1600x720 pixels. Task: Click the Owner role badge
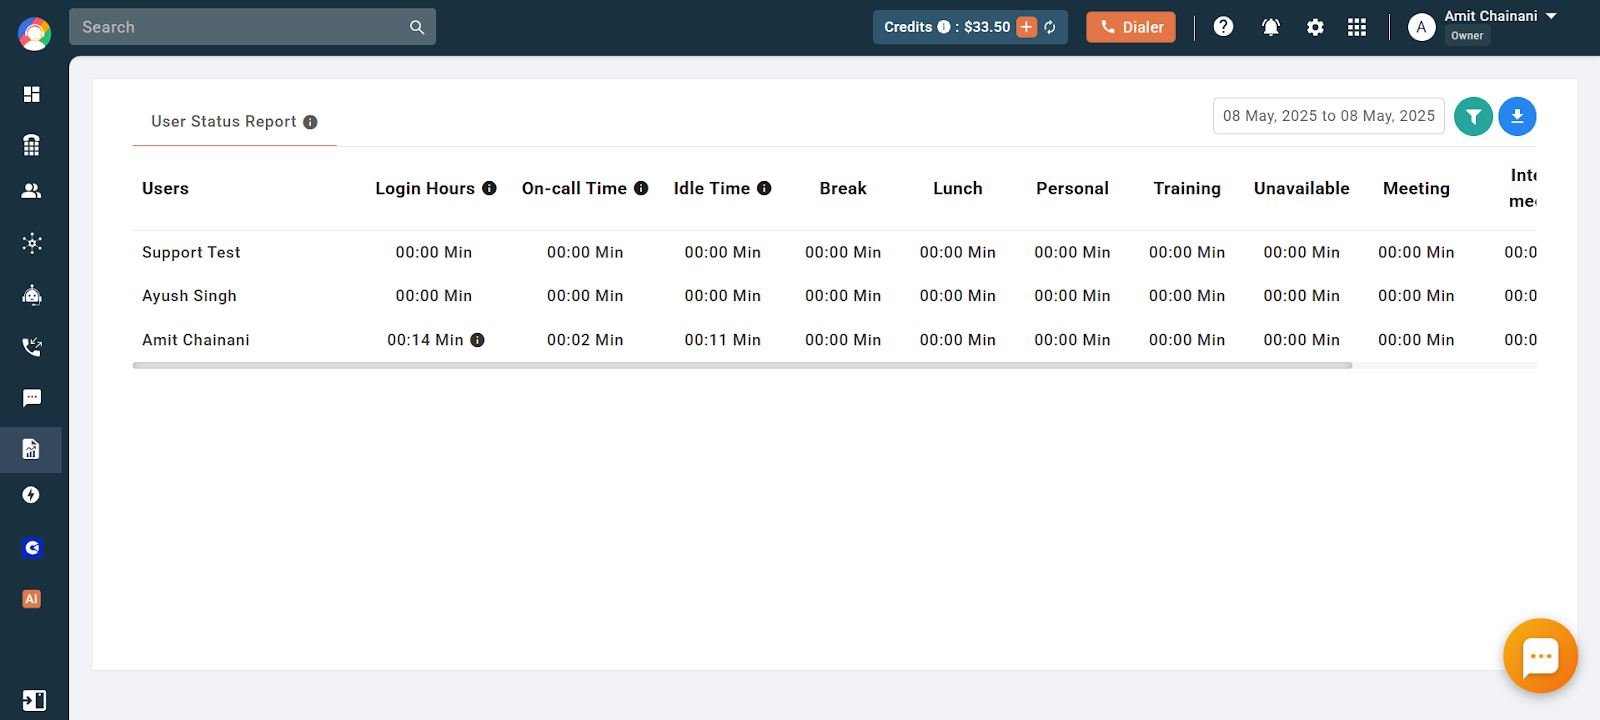point(1467,36)
